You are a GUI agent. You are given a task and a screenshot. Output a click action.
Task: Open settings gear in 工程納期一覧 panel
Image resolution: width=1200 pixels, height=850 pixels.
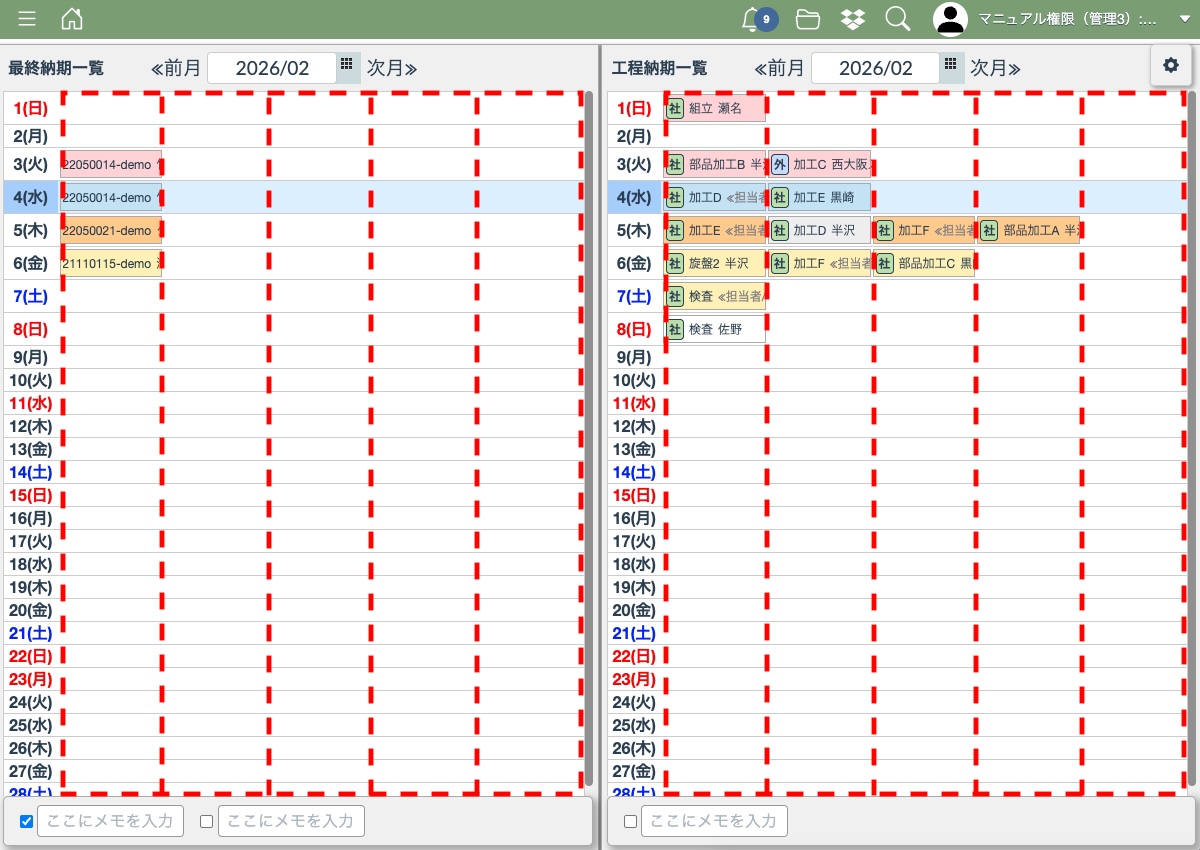tap(1170, 65)
